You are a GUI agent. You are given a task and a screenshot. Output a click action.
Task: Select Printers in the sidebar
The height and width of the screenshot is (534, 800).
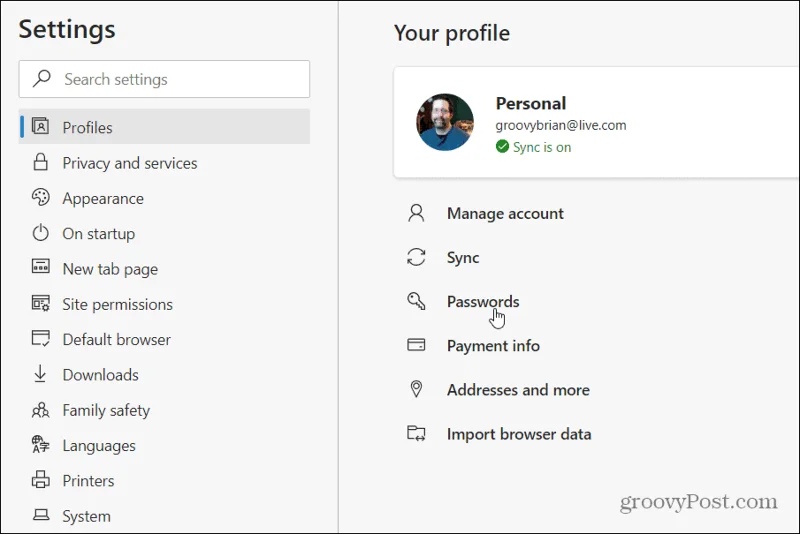pyautogui.click(x=164, y=480)
